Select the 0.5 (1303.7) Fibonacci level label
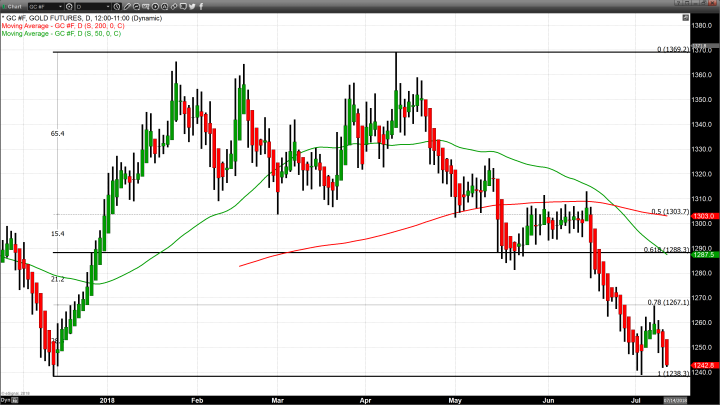Image resolution: width=720 pixels, height=405 pixels. 668,211
